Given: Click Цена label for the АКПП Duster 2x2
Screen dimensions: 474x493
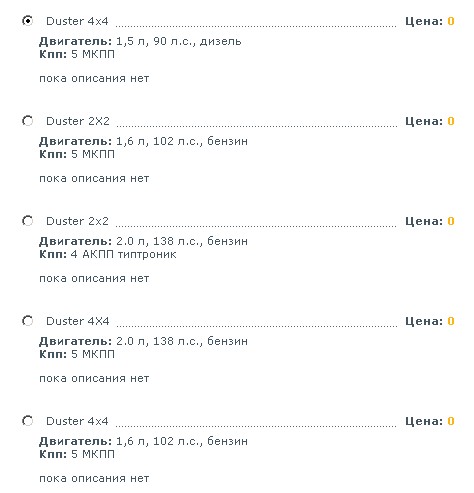Looking at the screenshot, I should click(424, 221).
